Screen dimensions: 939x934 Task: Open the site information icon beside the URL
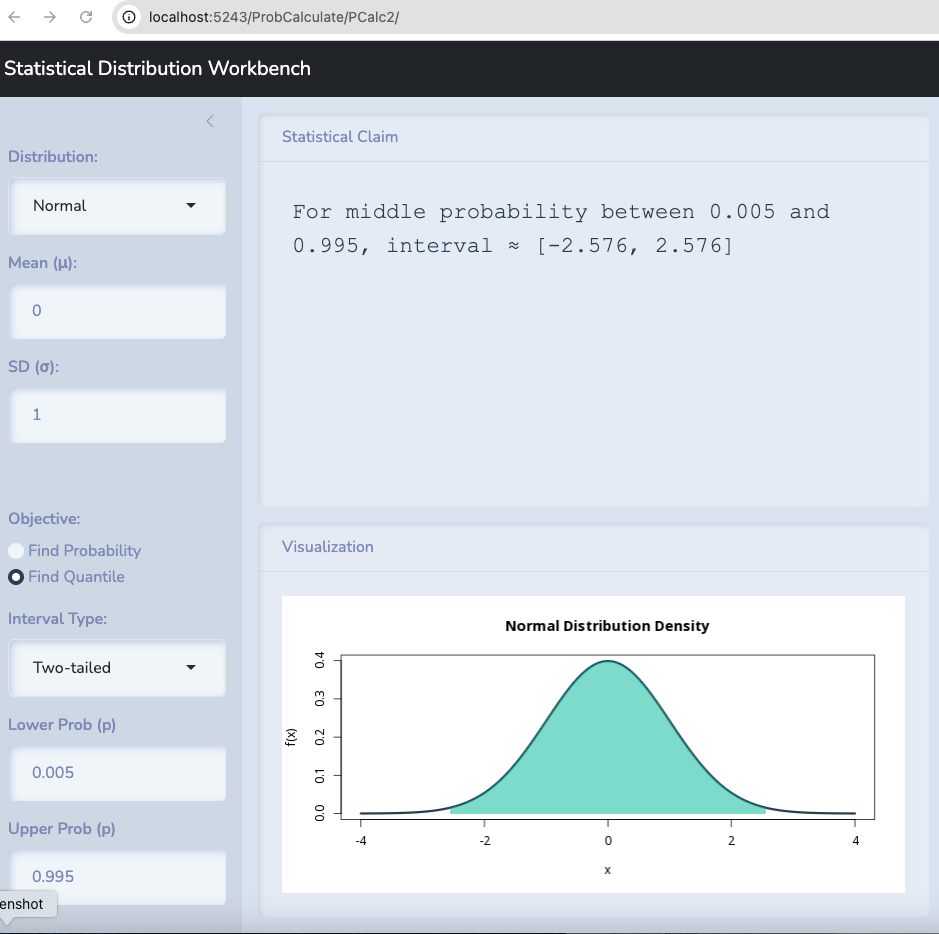(x=129, y=17)
